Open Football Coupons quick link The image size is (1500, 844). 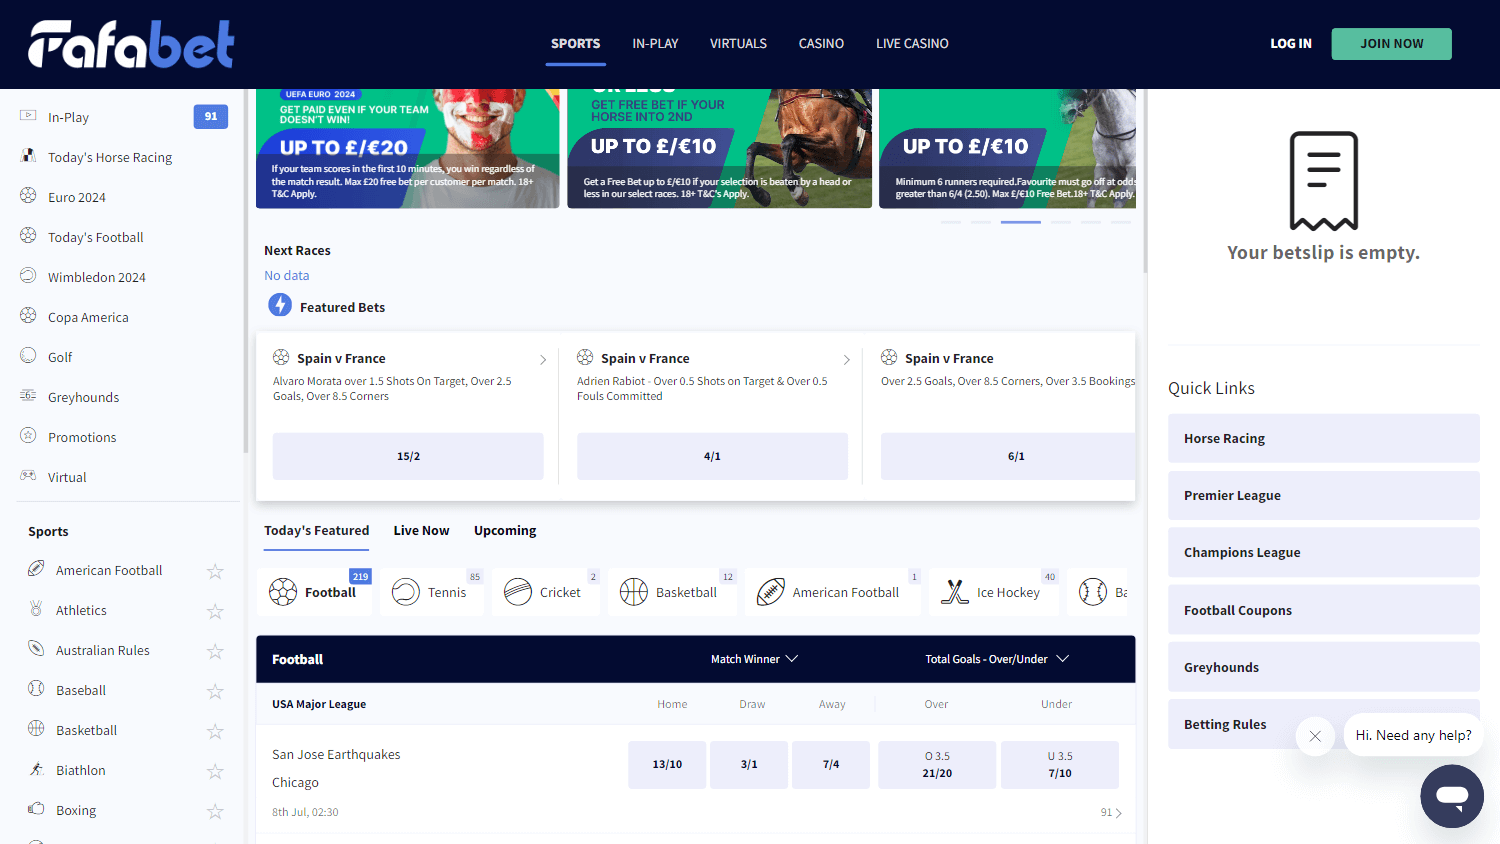tap(1324, 610)
